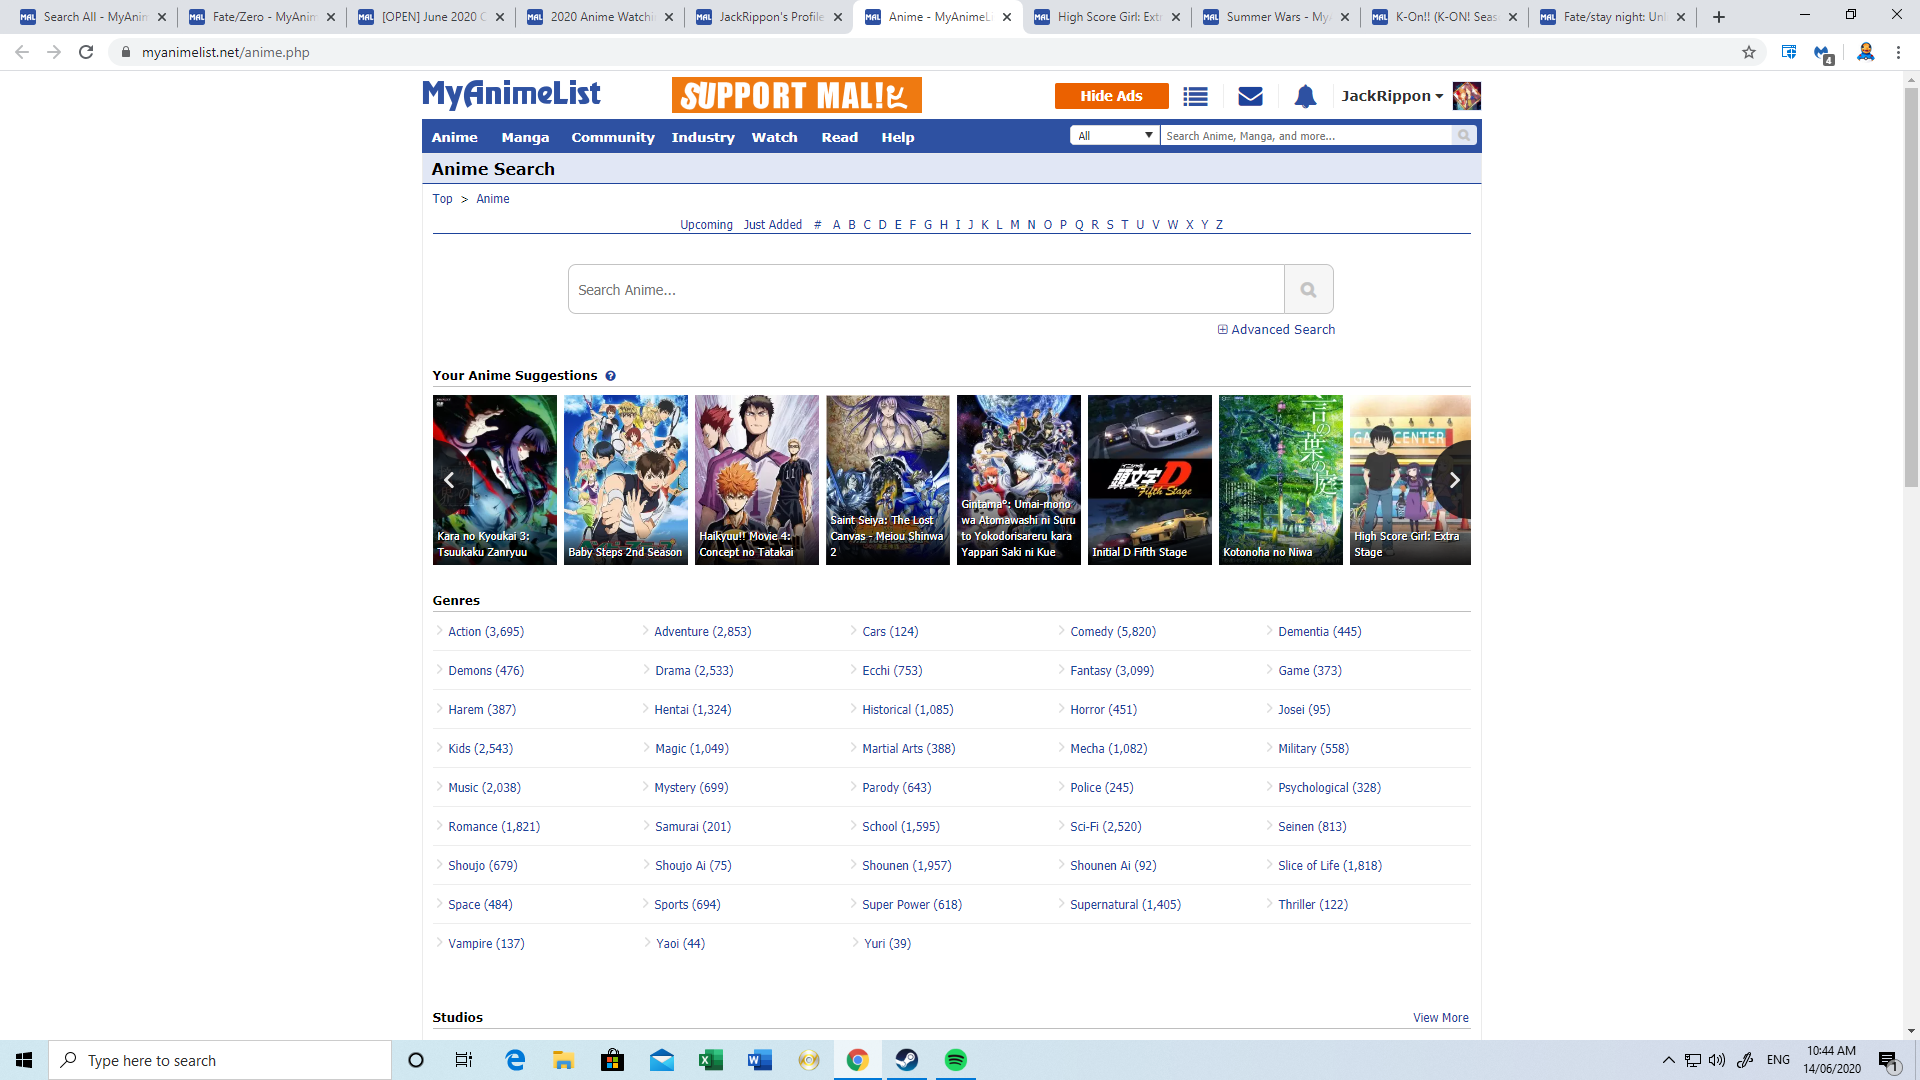Open the Community menu in navbar

click(x=613, y=137)
